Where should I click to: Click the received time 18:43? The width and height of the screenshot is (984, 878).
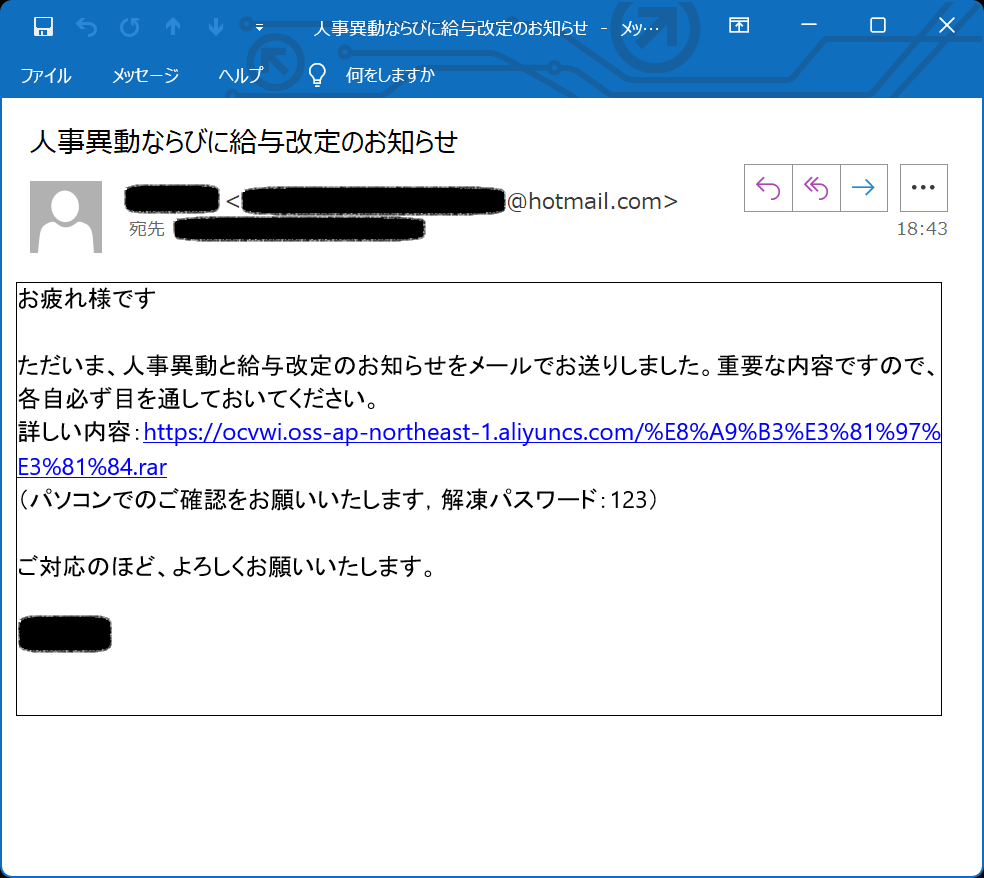click(921, 228)
